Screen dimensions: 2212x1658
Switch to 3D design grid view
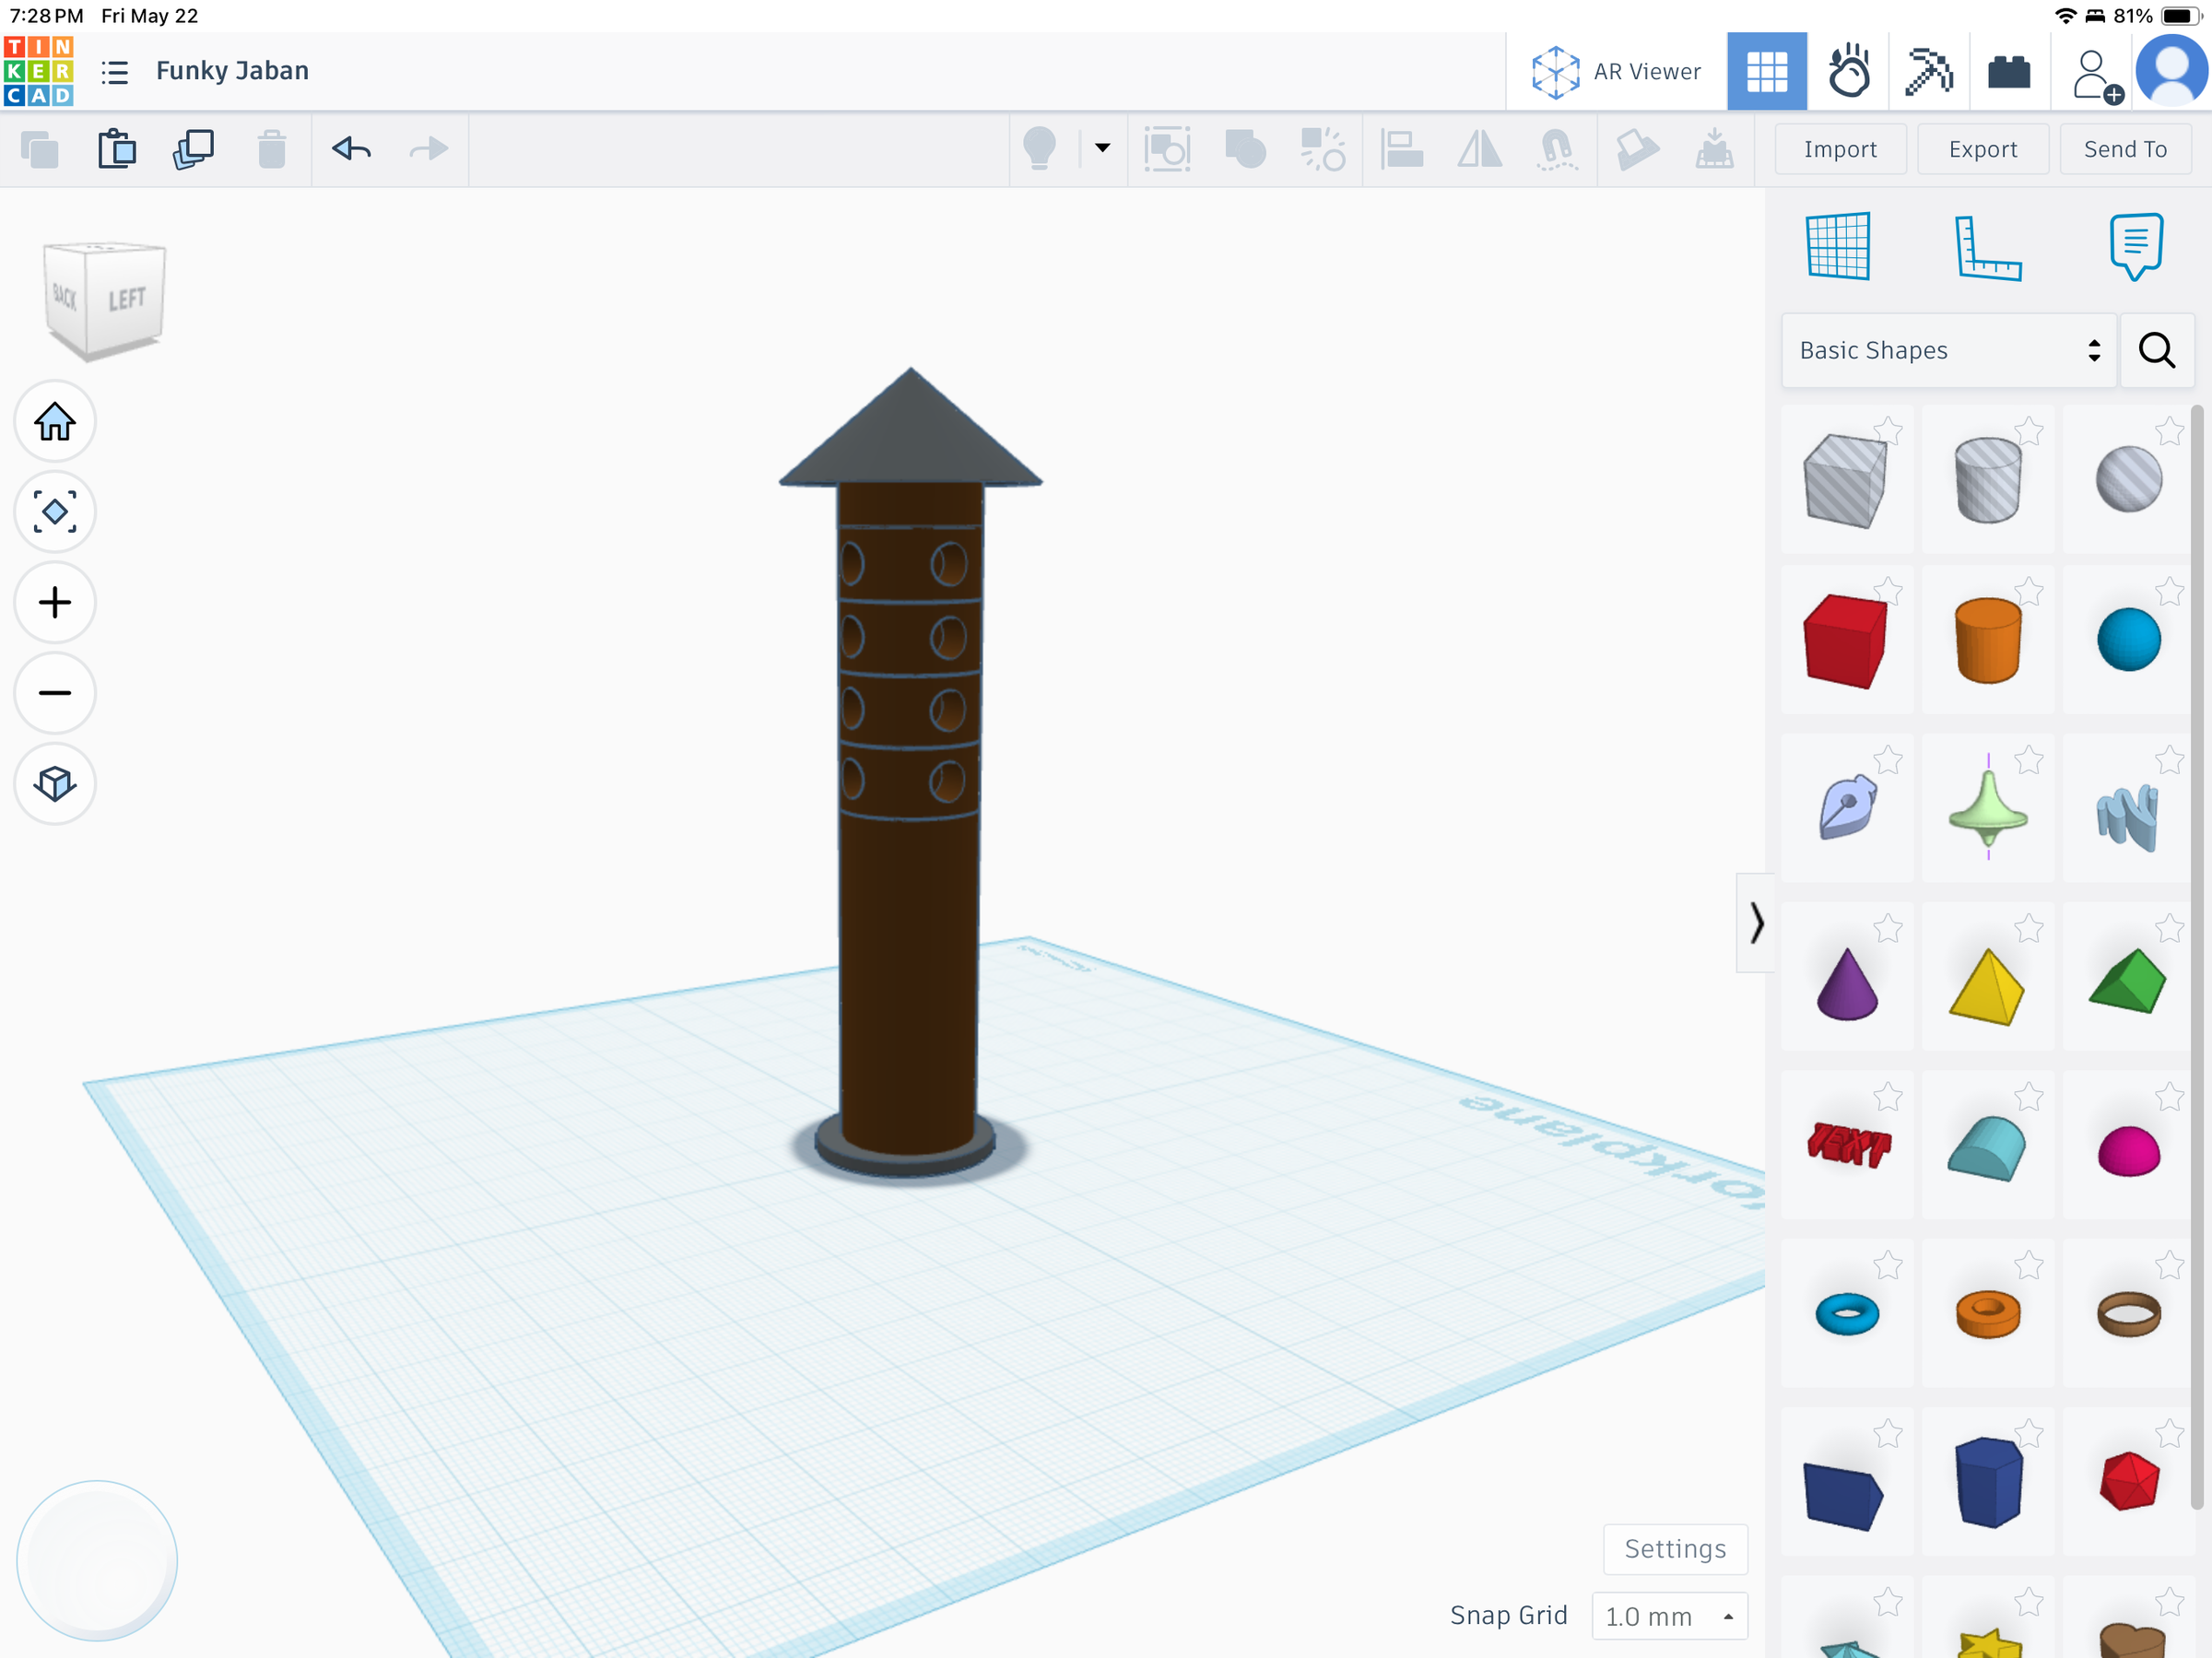coord(1766,72)
